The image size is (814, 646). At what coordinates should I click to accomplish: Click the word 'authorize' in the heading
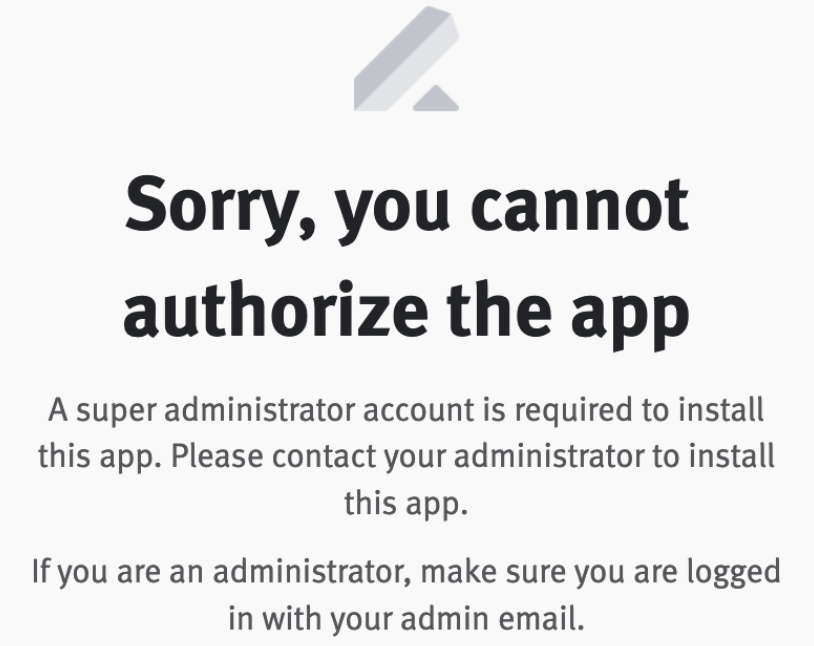point(275,309)
